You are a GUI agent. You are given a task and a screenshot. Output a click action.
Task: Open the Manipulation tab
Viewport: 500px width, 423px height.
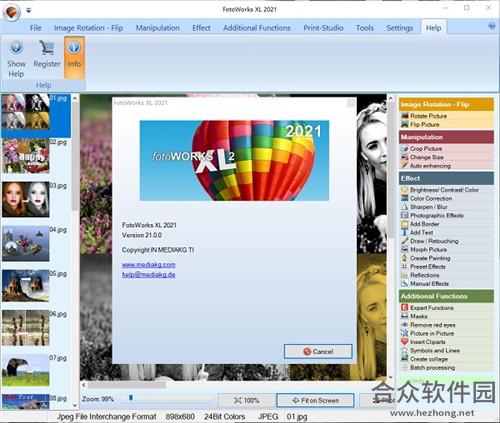tap(158, 28)
